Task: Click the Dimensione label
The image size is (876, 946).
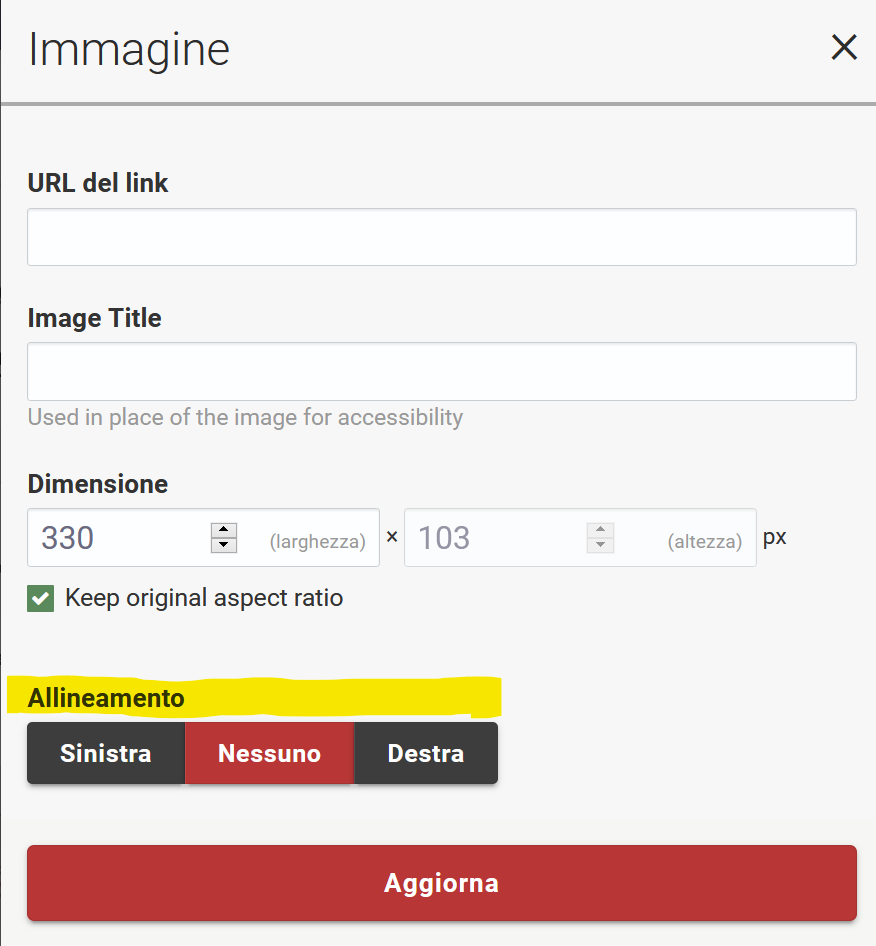Action: click(98, 484)
